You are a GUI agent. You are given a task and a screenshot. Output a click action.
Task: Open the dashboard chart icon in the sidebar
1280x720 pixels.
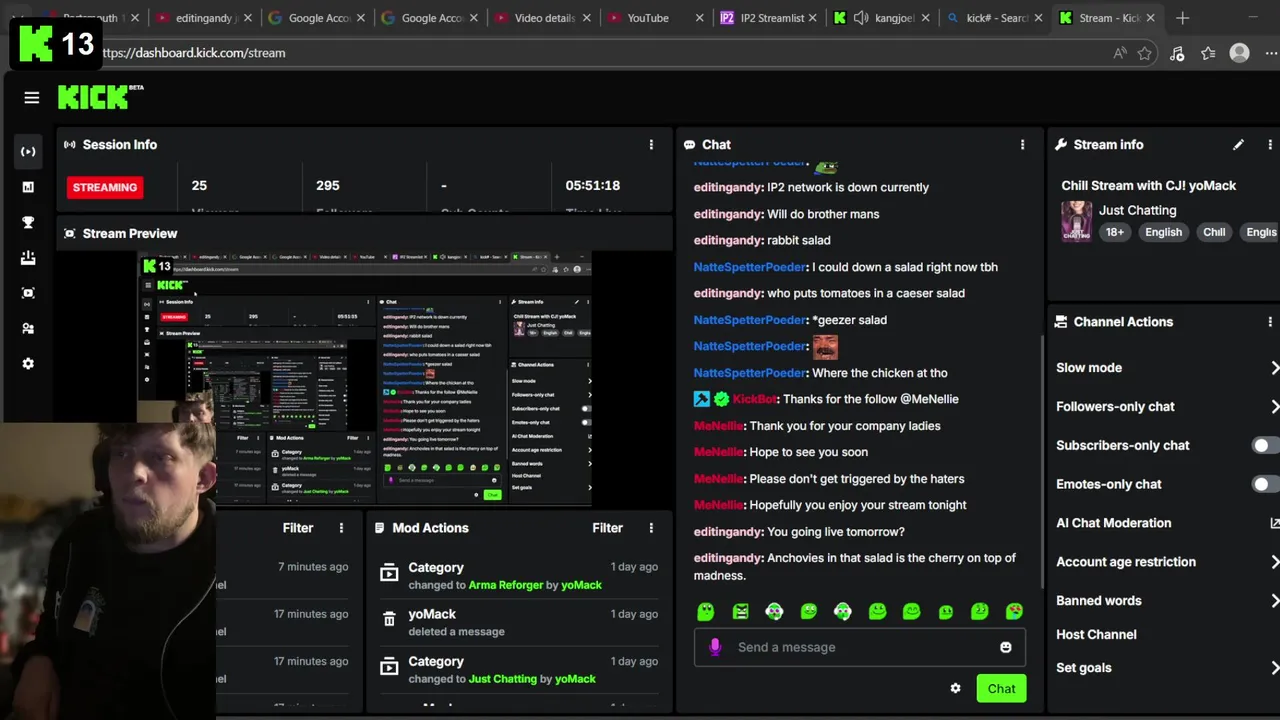[x=28, y=187]
